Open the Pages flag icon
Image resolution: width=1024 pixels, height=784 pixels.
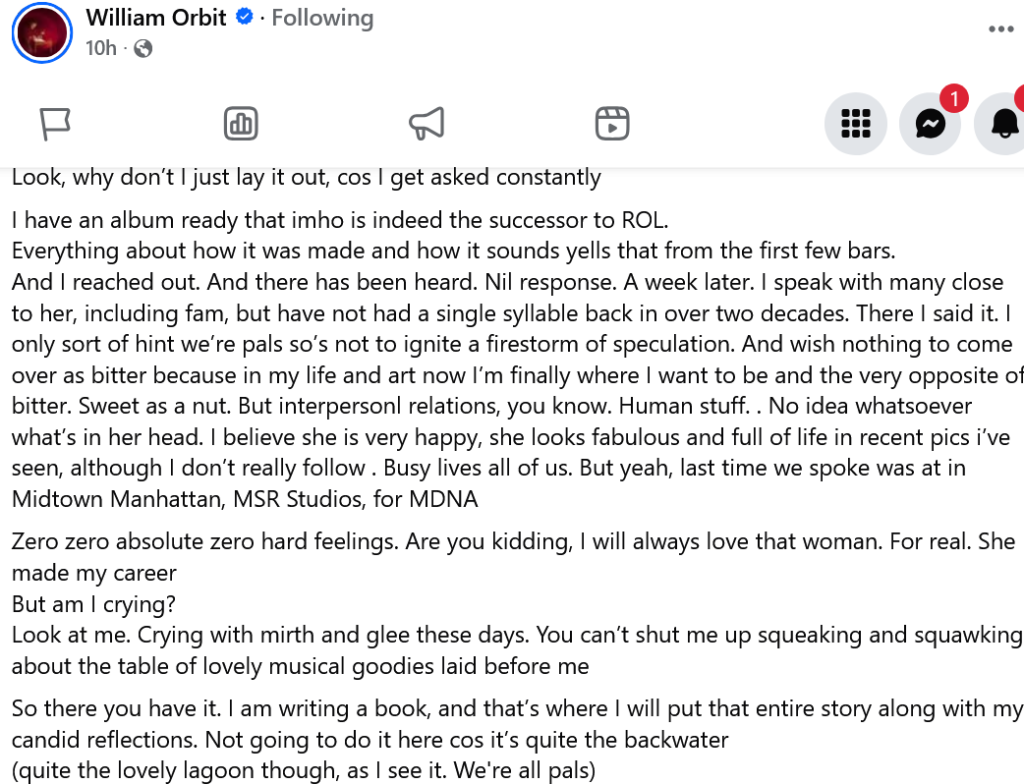click(x=55, y=124)
